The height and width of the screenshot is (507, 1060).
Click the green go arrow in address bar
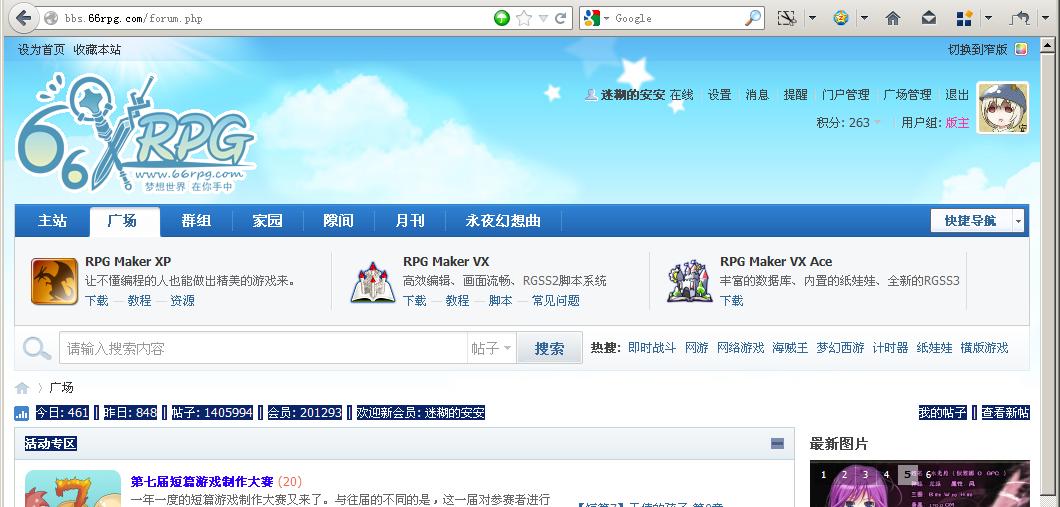coord(501,18)
